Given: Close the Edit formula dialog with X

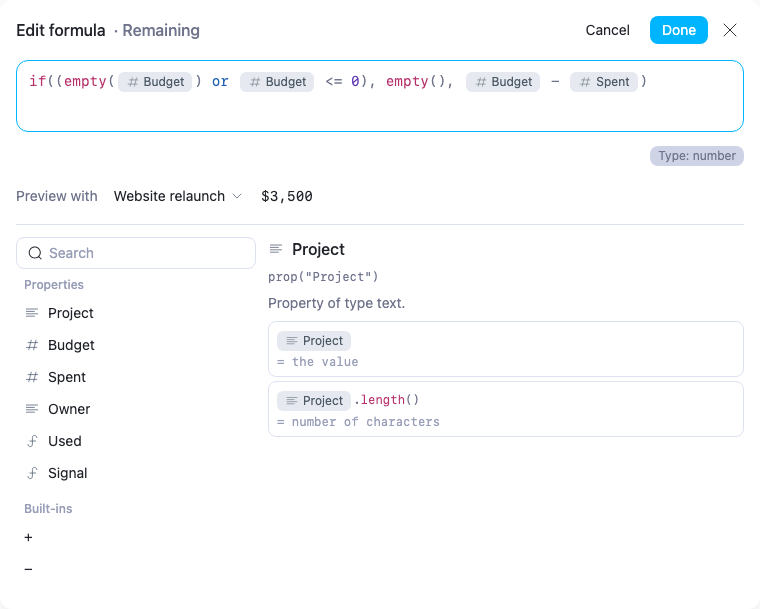Looking at the screenshot, I should (x=730, y=30).
